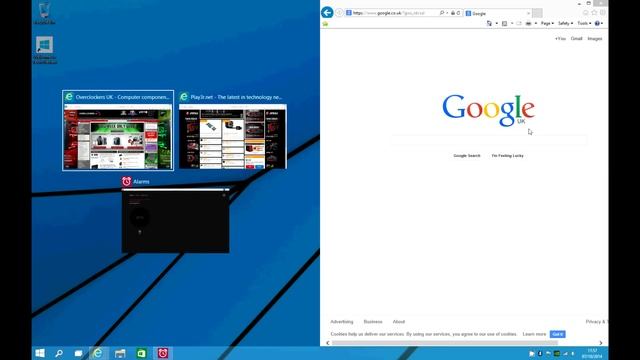This screenshot has width=640, height=360.
Task: Open the address bar search dropdown arrow
Action: [447, 13]
